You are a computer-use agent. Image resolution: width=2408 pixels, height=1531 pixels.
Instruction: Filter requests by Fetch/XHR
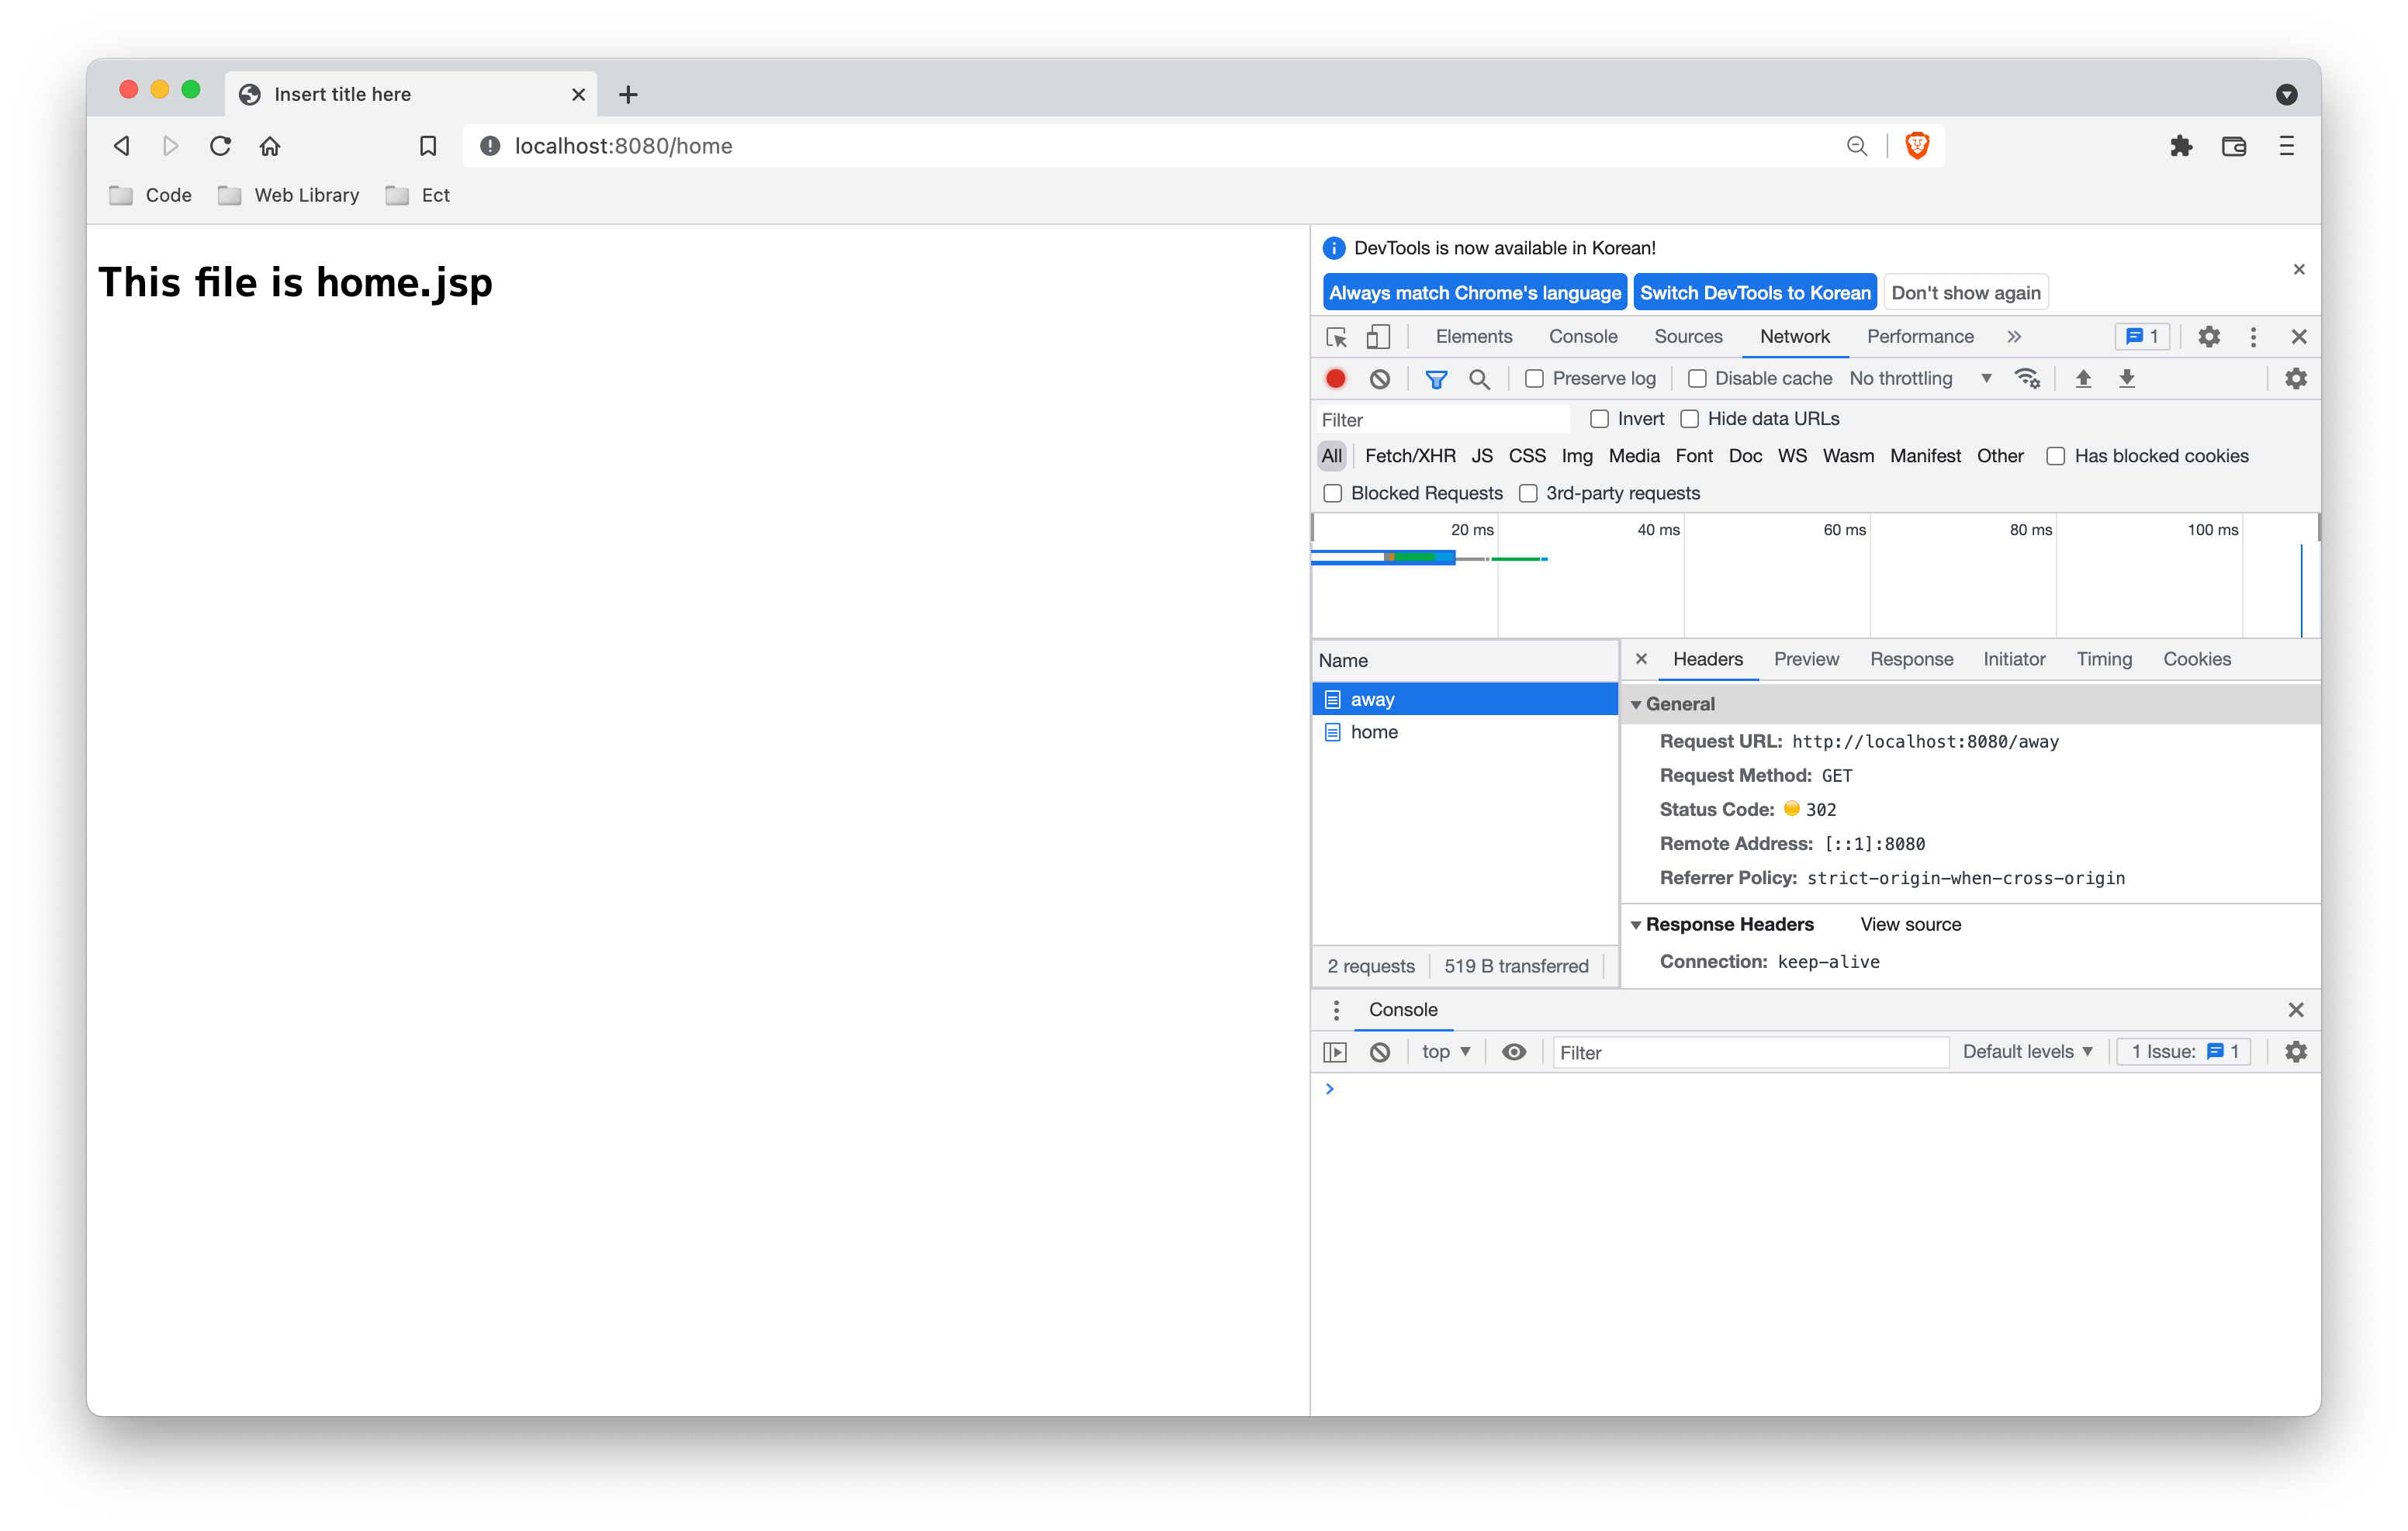point(1410,457)
